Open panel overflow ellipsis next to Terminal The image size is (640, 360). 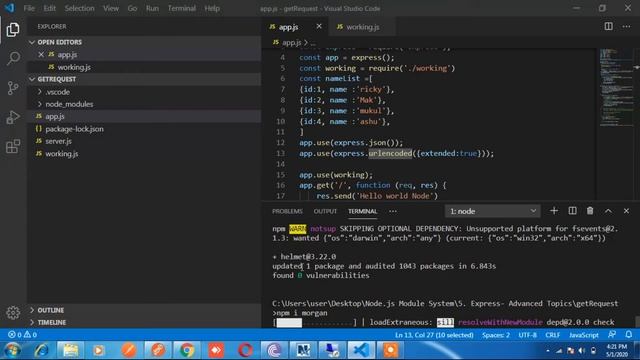393,211
